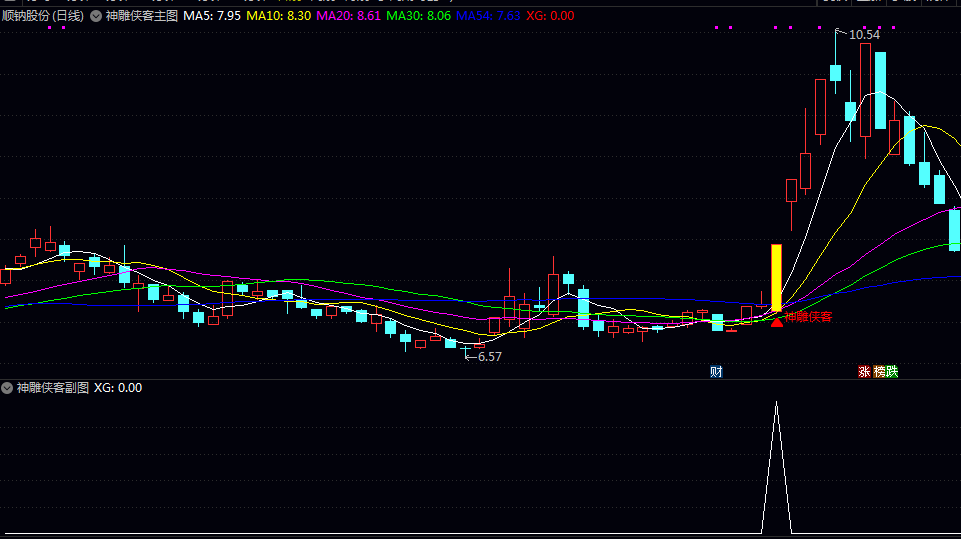Click the 顺钠股份 (日线) stock title
961x539 pixels.
pyautogui.click(x=42, y=16)
